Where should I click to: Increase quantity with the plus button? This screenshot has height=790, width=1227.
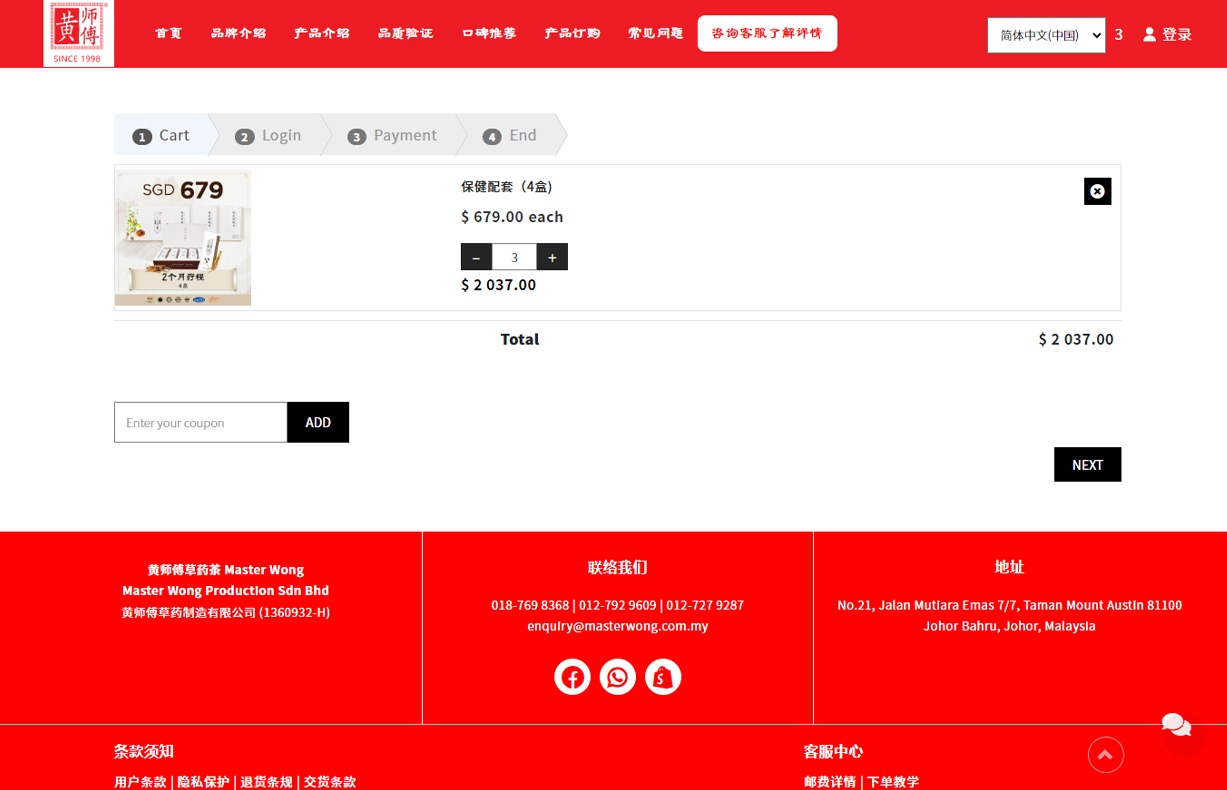(552, 257)
